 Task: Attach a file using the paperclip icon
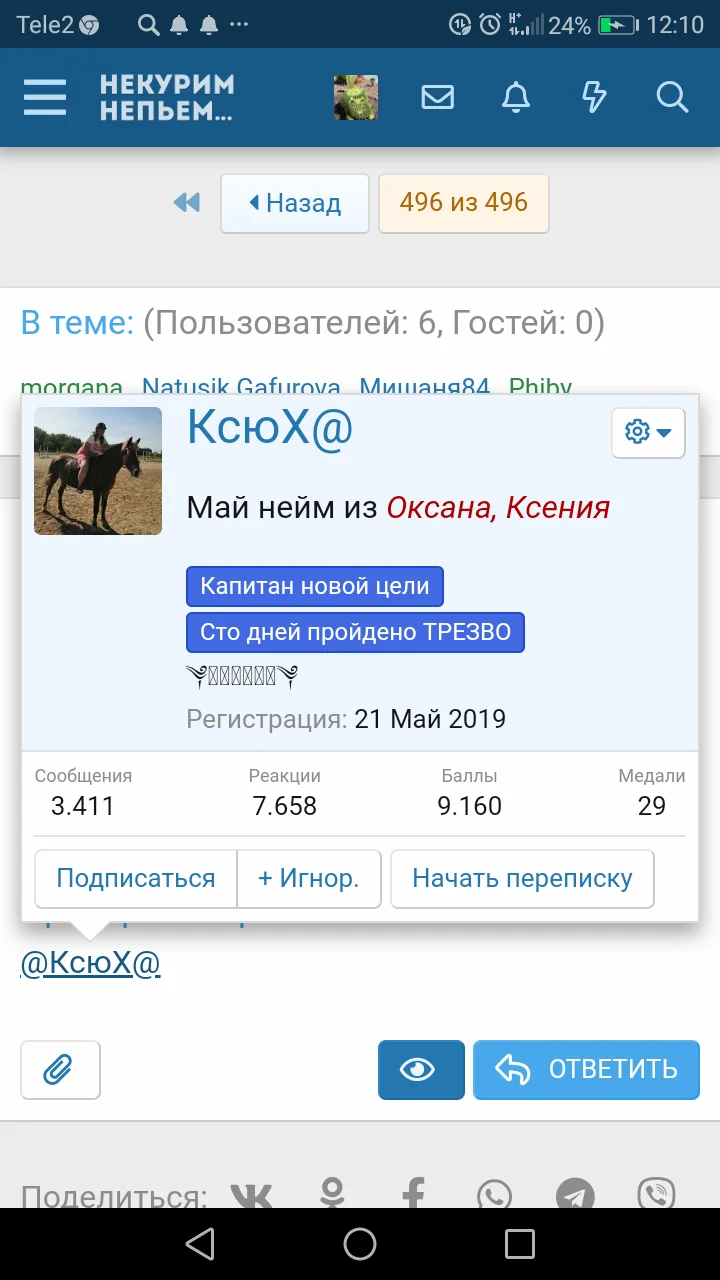[x=60, y=1069]
